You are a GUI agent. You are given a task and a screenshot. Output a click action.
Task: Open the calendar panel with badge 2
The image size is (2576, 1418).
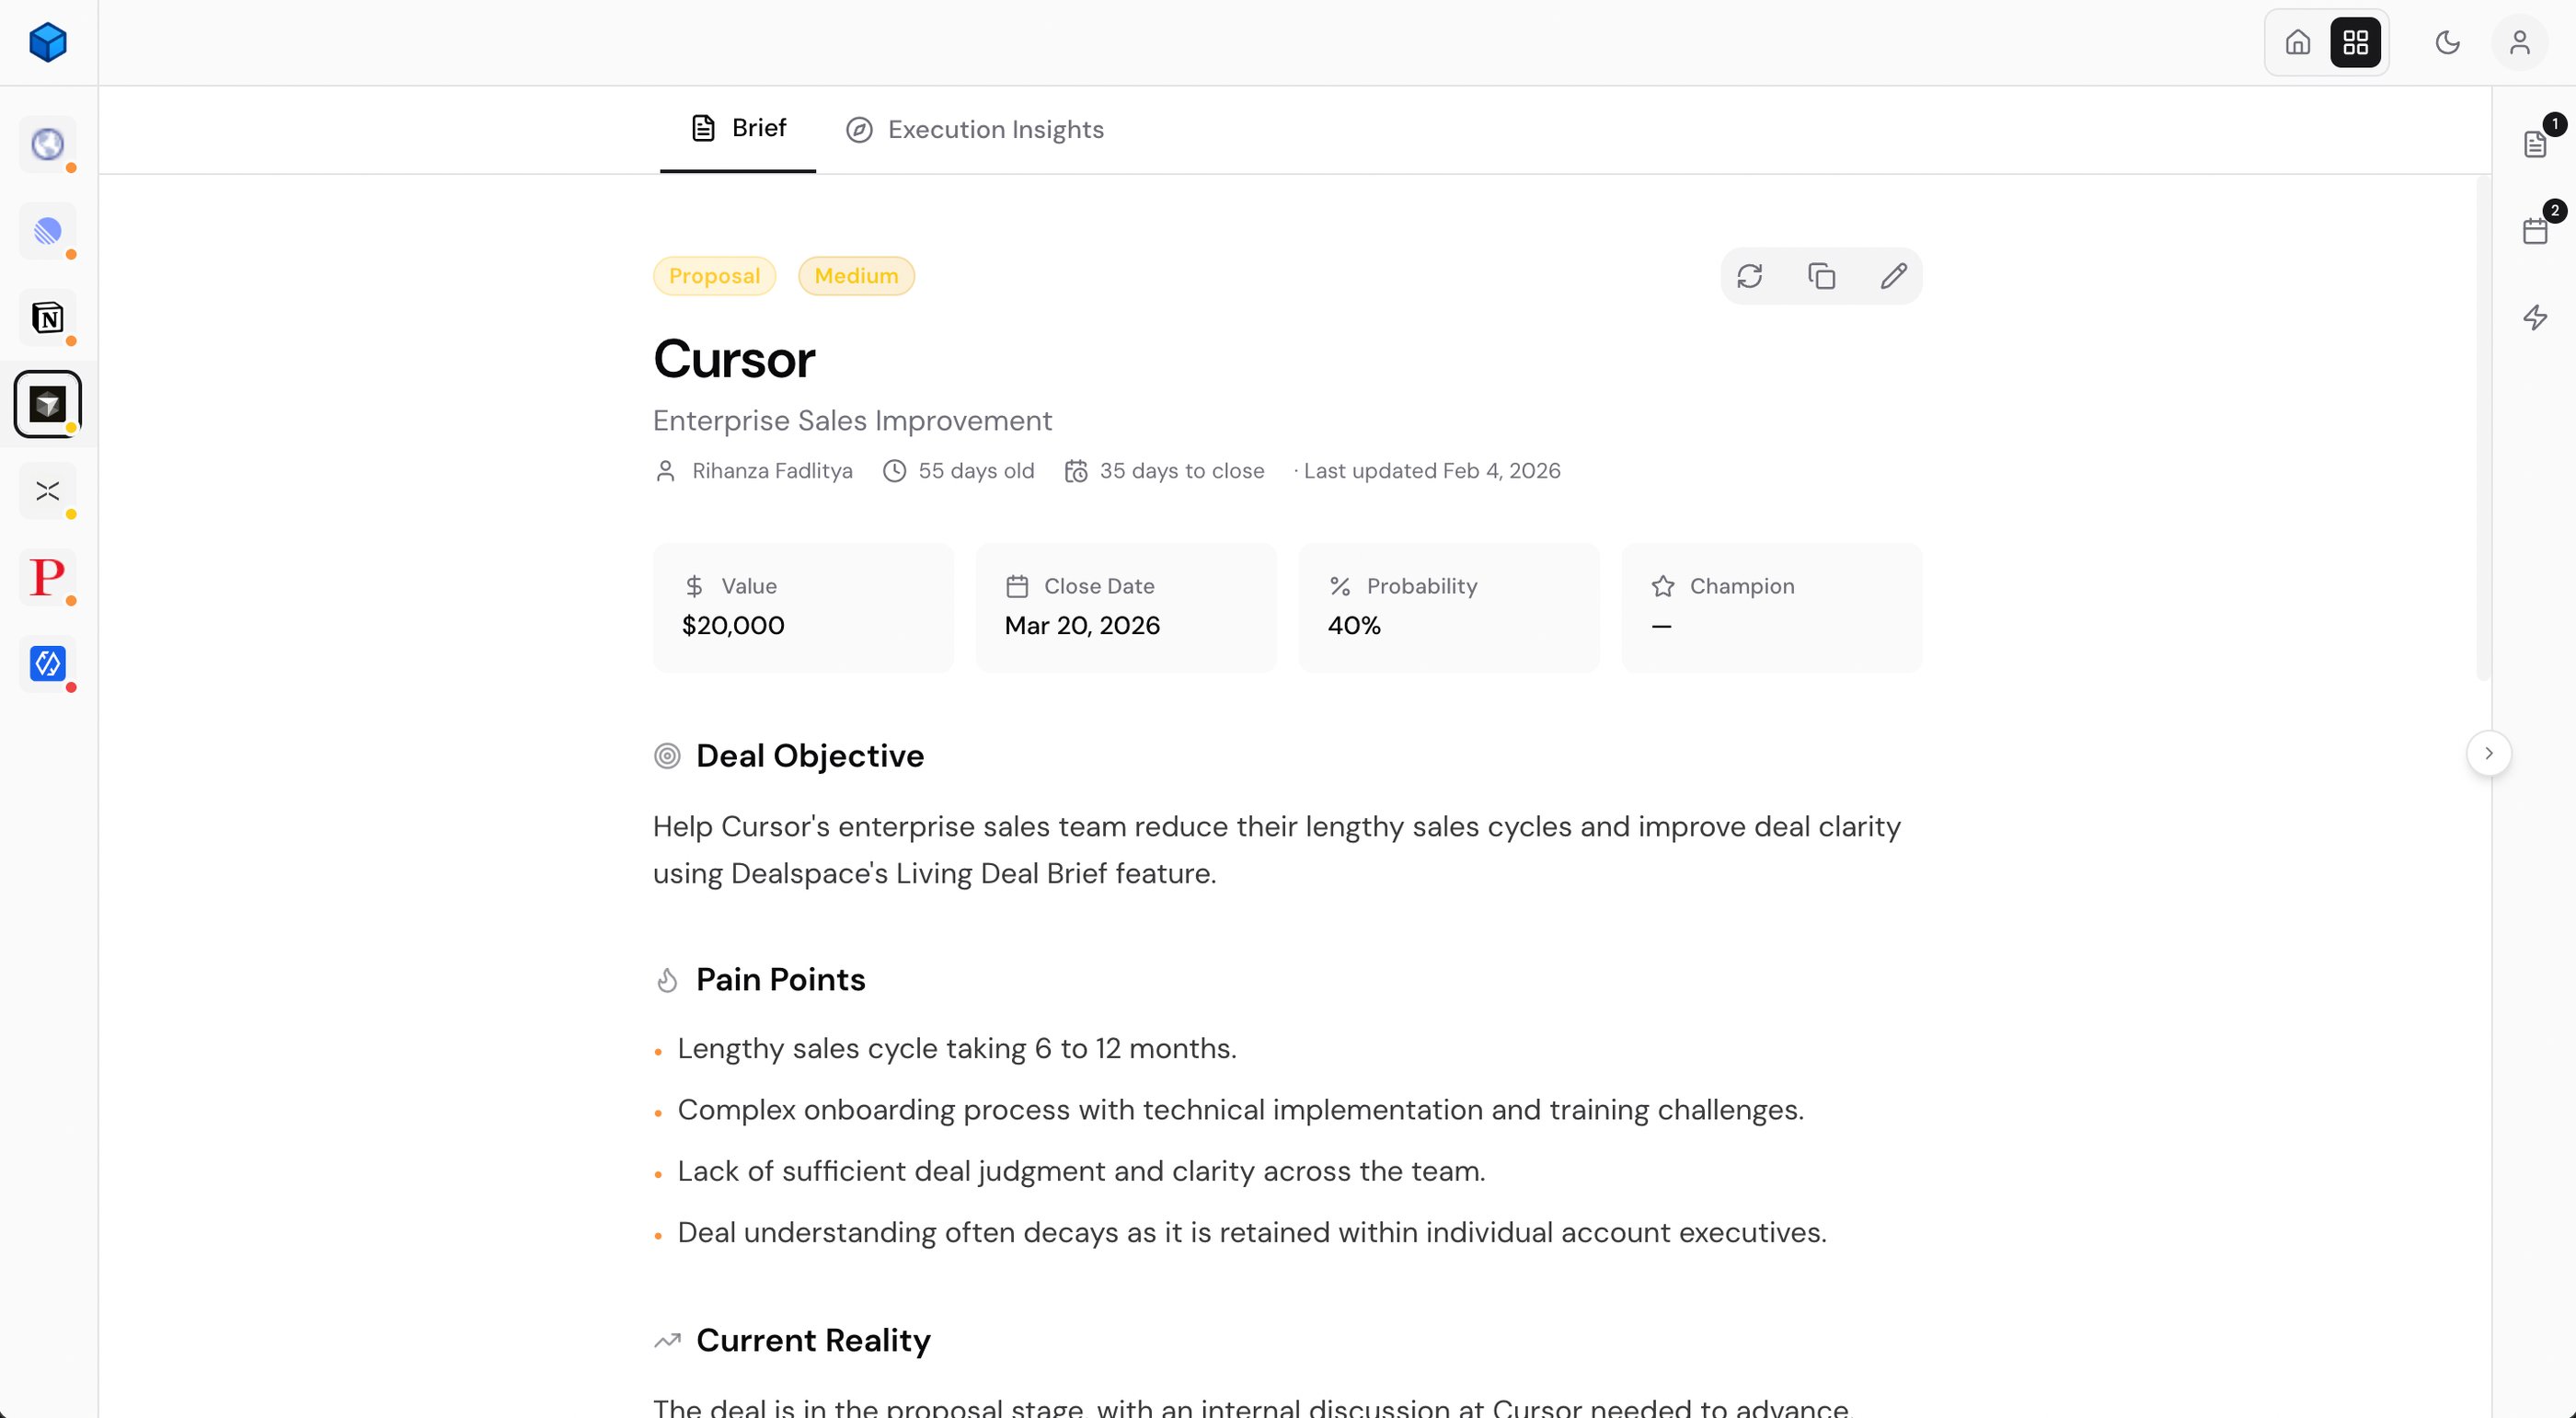coord(2535,231)
